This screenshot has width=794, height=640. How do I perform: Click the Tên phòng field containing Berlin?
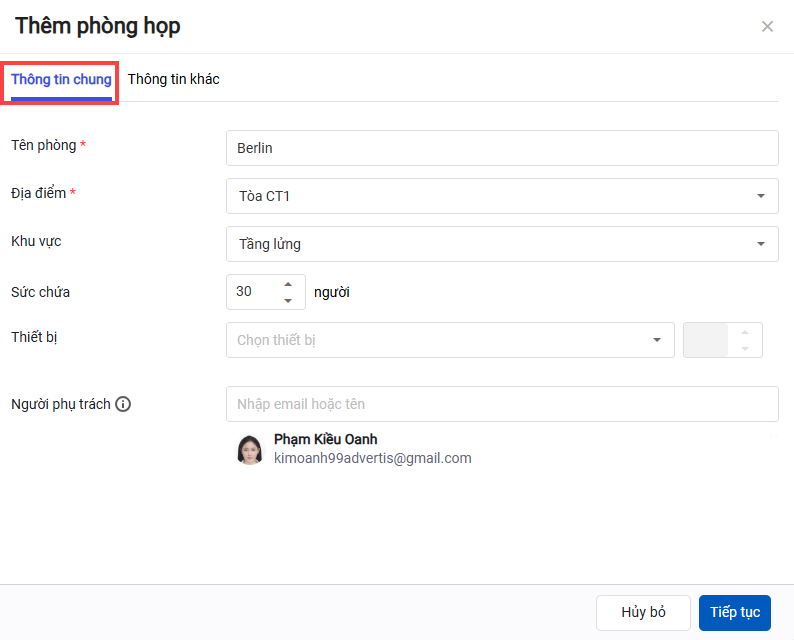502,148
